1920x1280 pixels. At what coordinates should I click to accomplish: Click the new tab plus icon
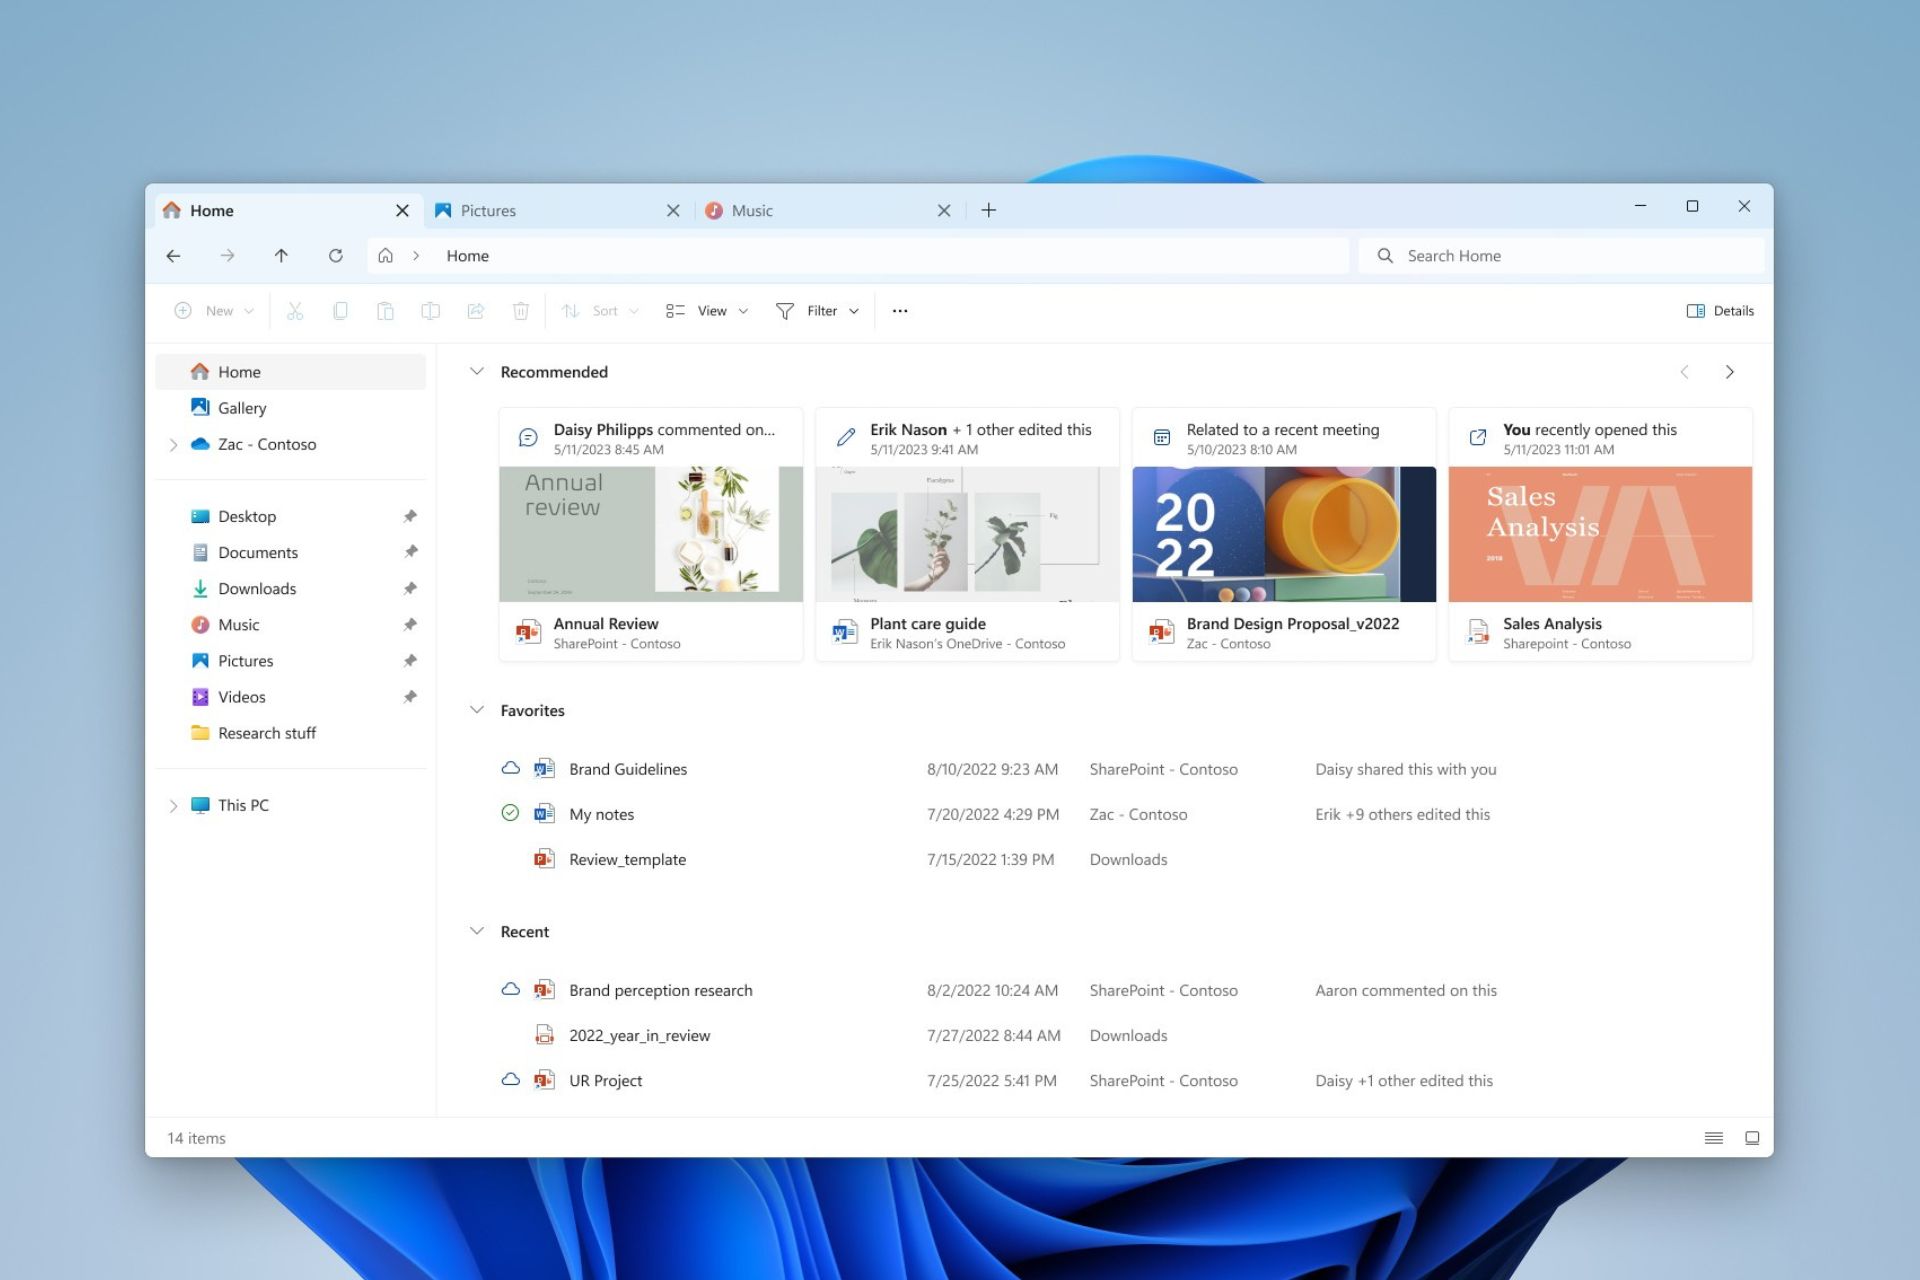(988, 210)
